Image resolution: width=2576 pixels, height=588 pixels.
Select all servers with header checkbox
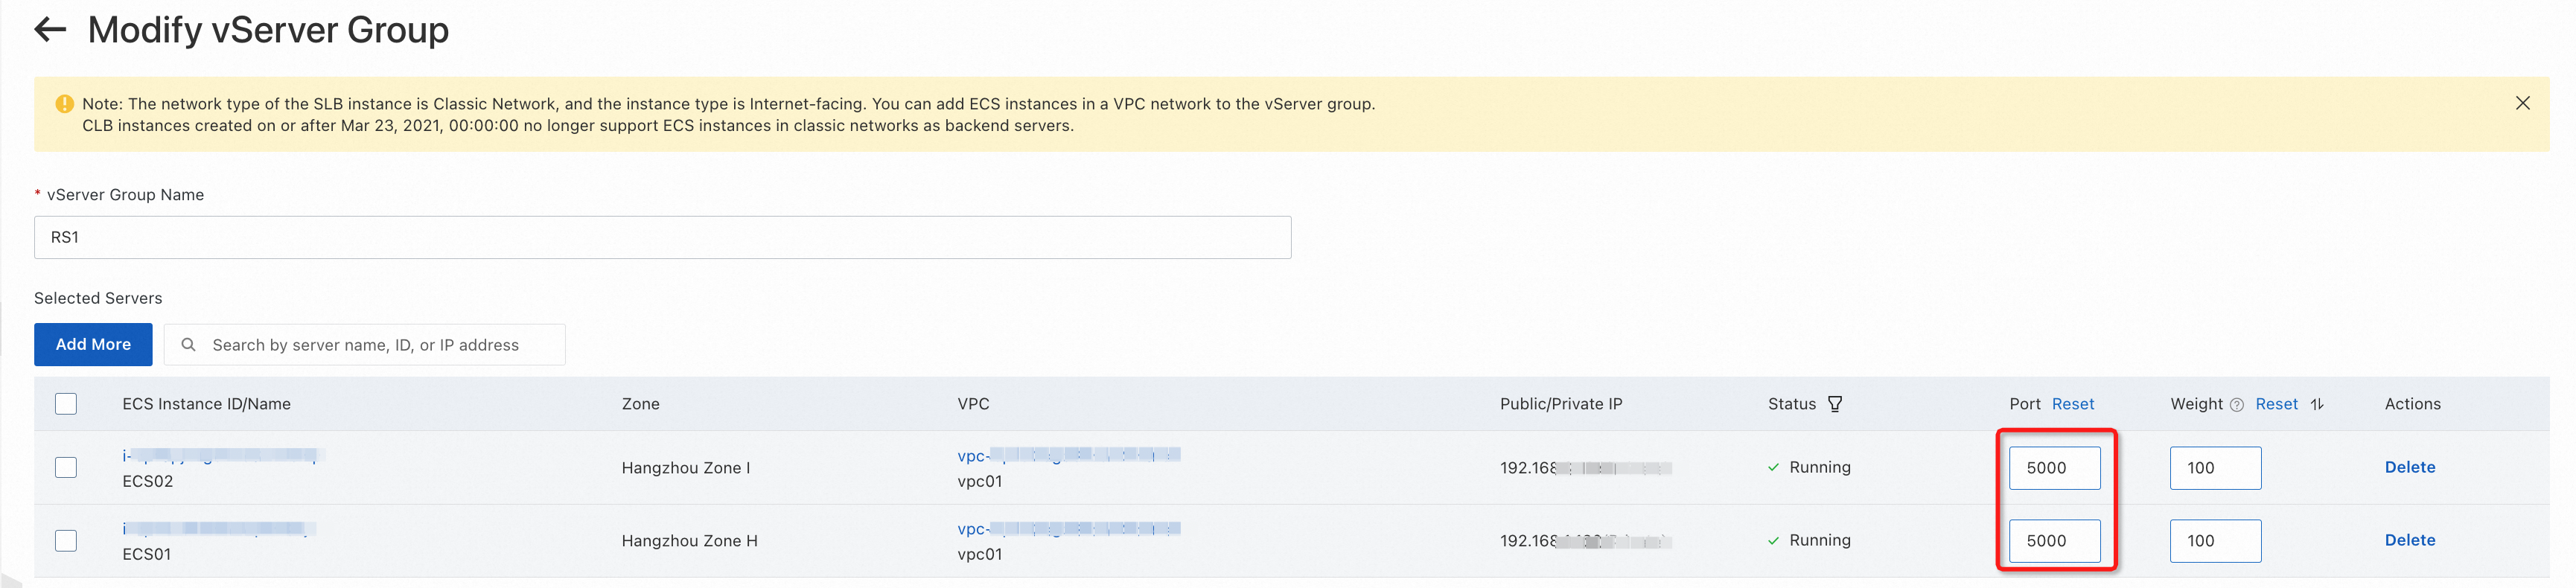pyautogui.click(x=66, y=404)
